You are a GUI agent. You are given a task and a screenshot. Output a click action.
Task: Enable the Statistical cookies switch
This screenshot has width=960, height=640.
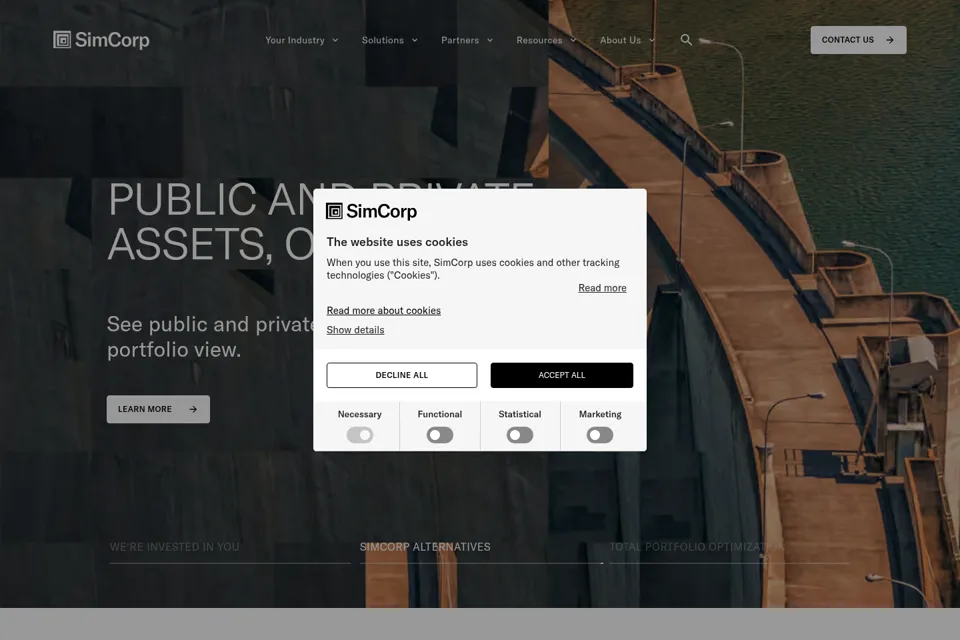tap(520, 435)
